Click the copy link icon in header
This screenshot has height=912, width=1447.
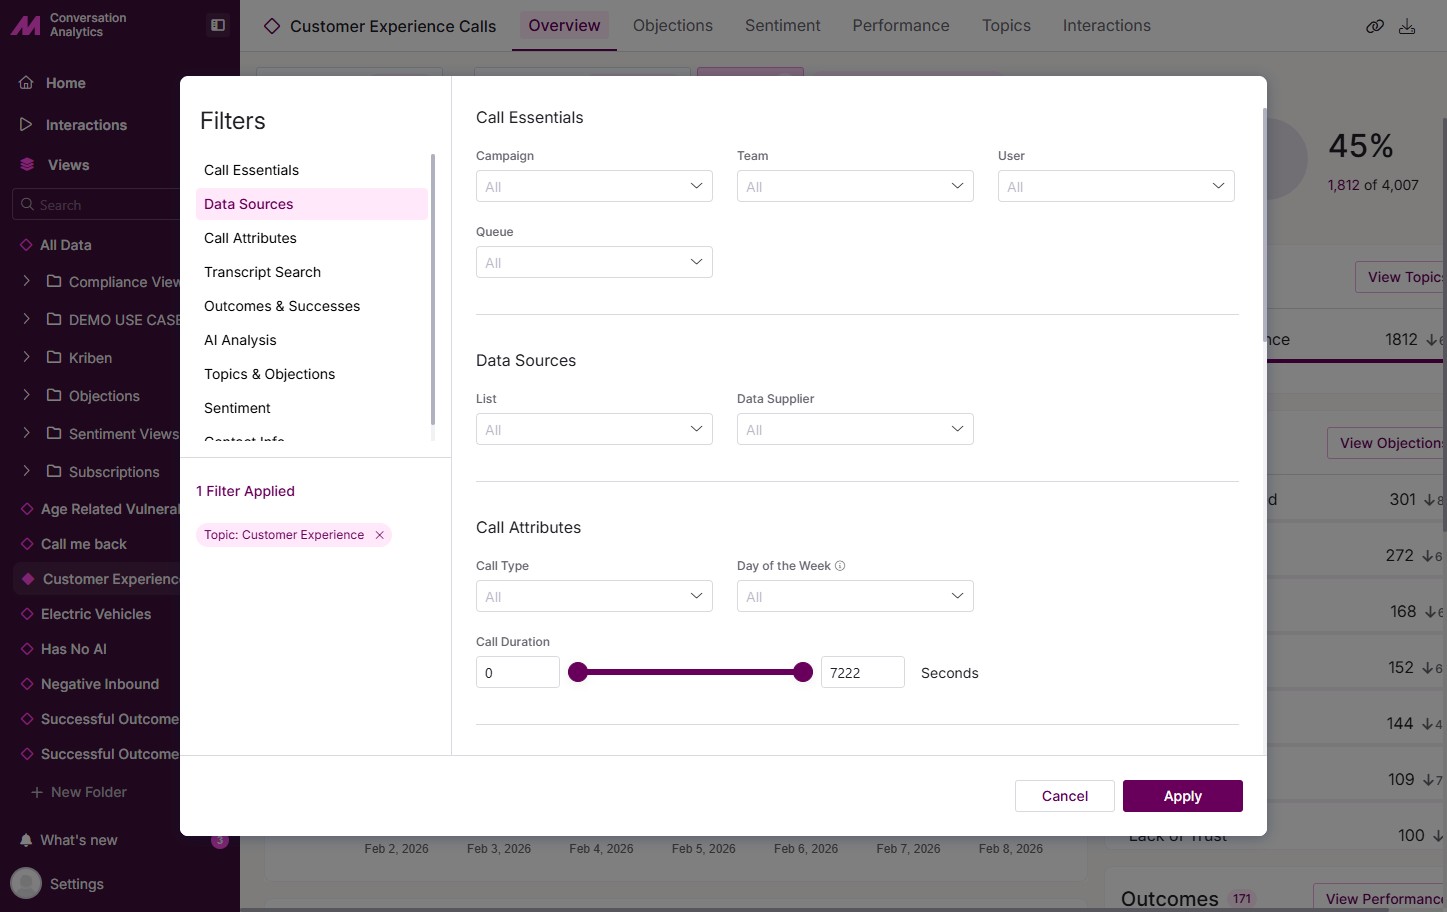tap(1375, 26)
